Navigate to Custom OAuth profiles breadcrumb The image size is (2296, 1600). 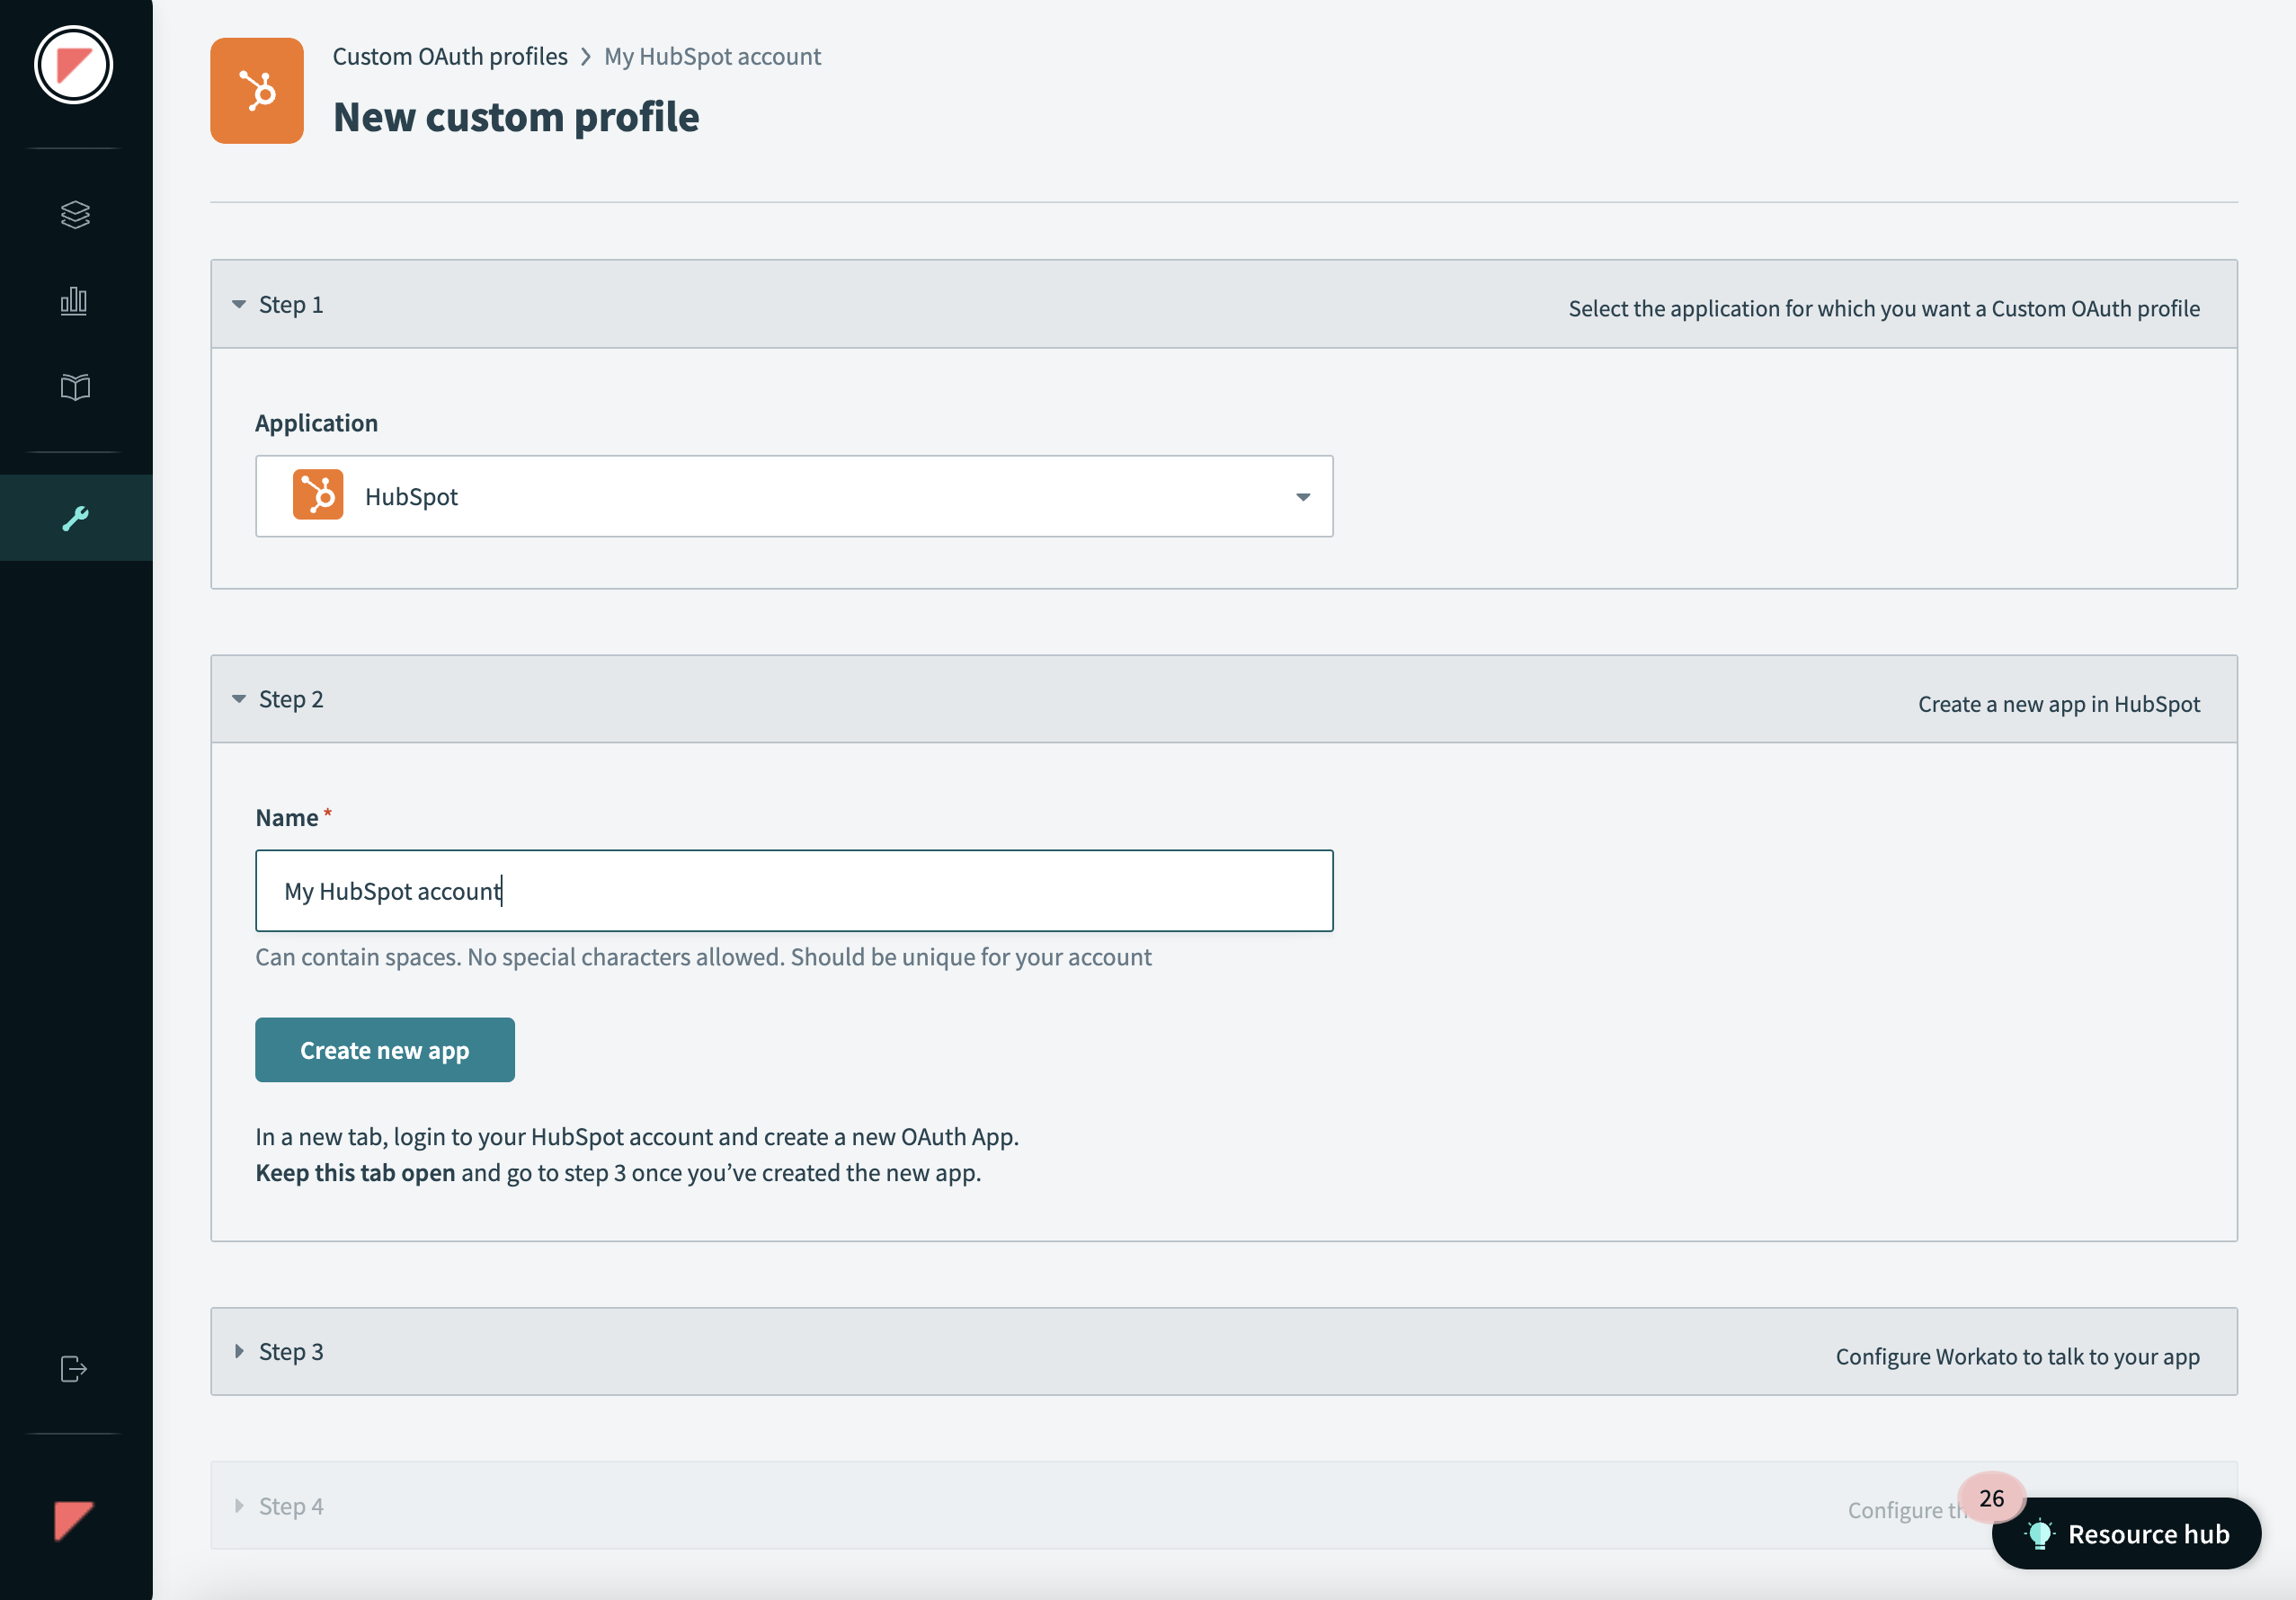point(450,56)
